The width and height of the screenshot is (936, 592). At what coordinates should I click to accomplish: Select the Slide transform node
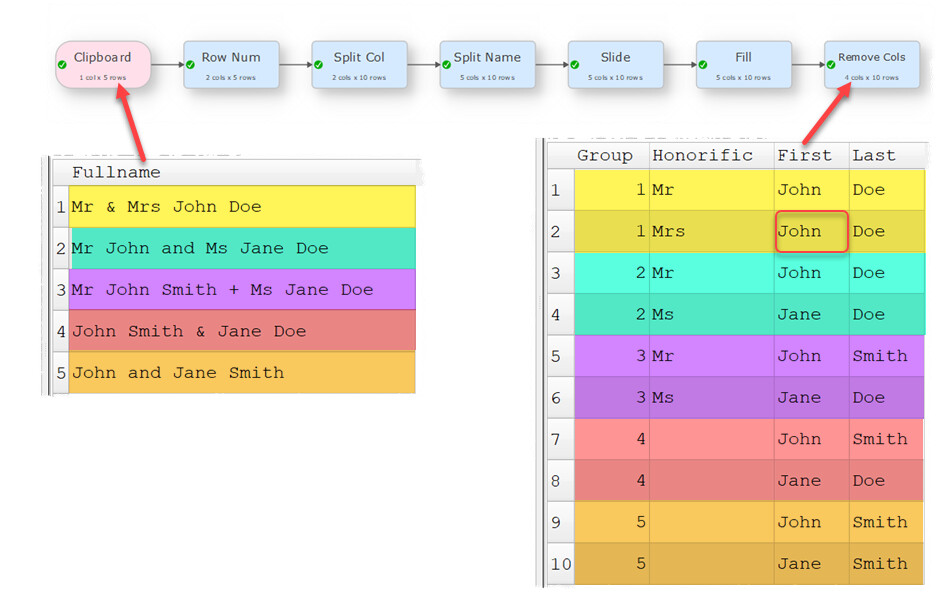615,65
